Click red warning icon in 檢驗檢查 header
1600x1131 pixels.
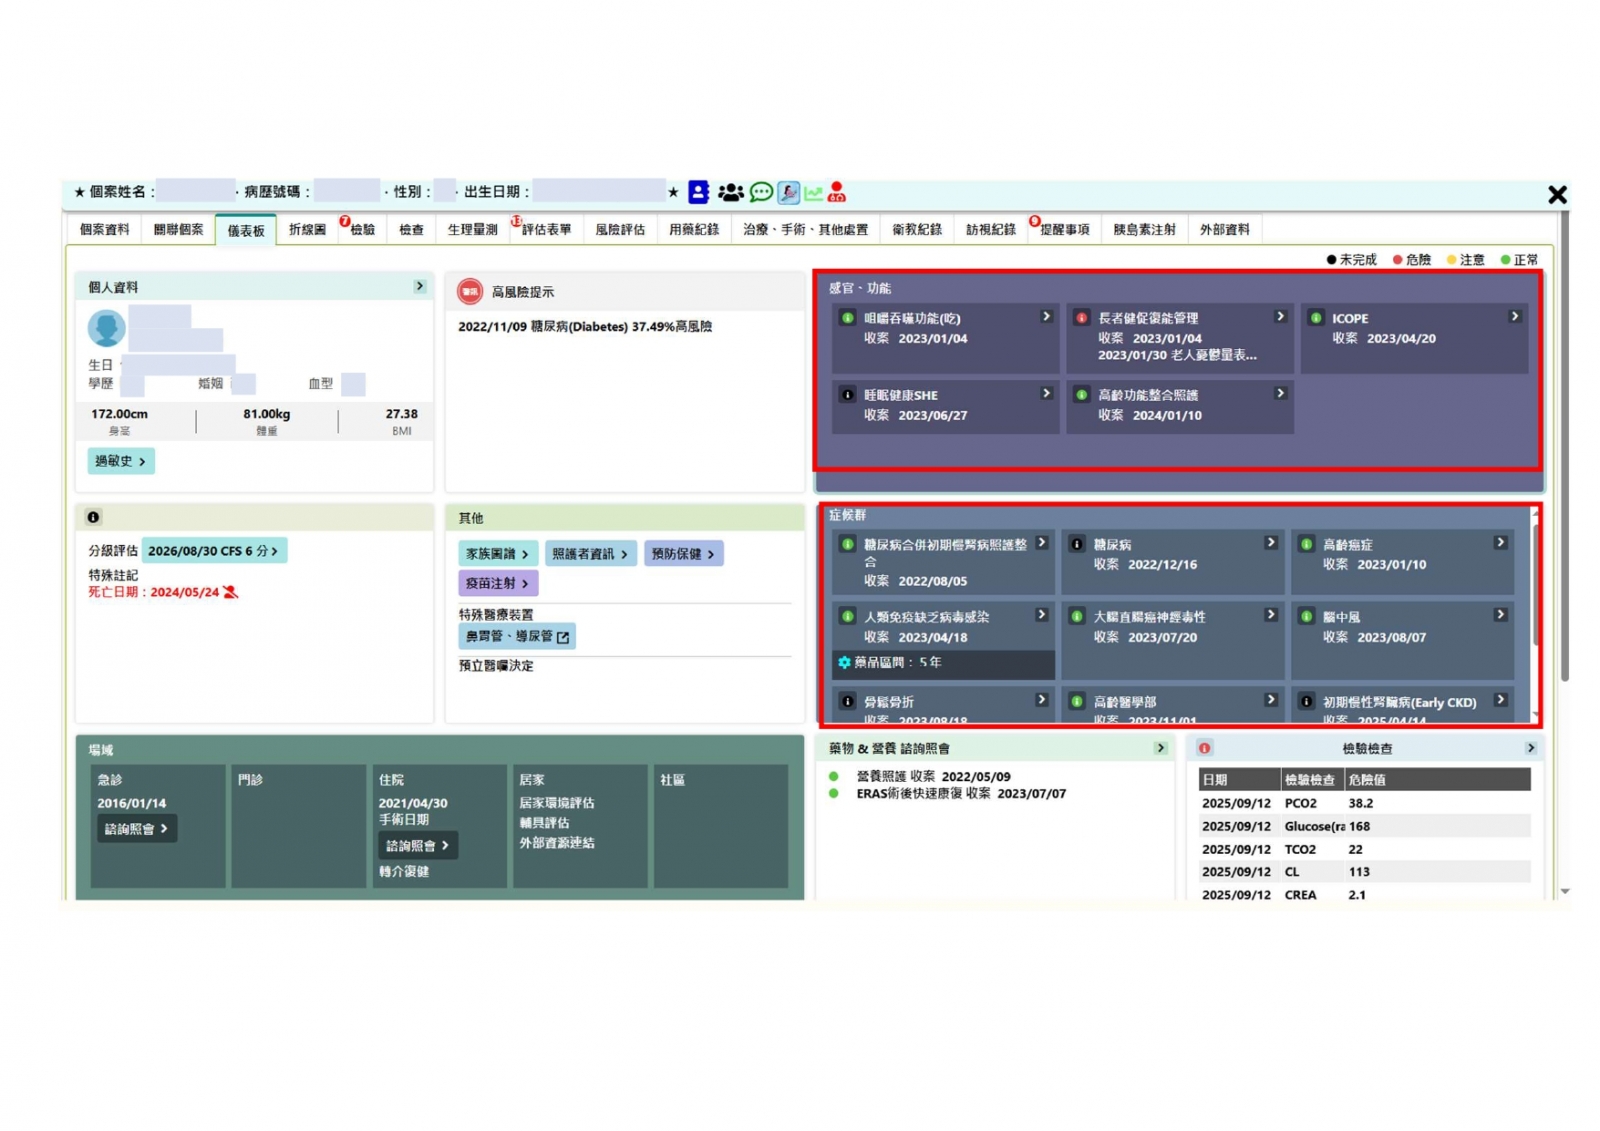(x=1205, y=748)
